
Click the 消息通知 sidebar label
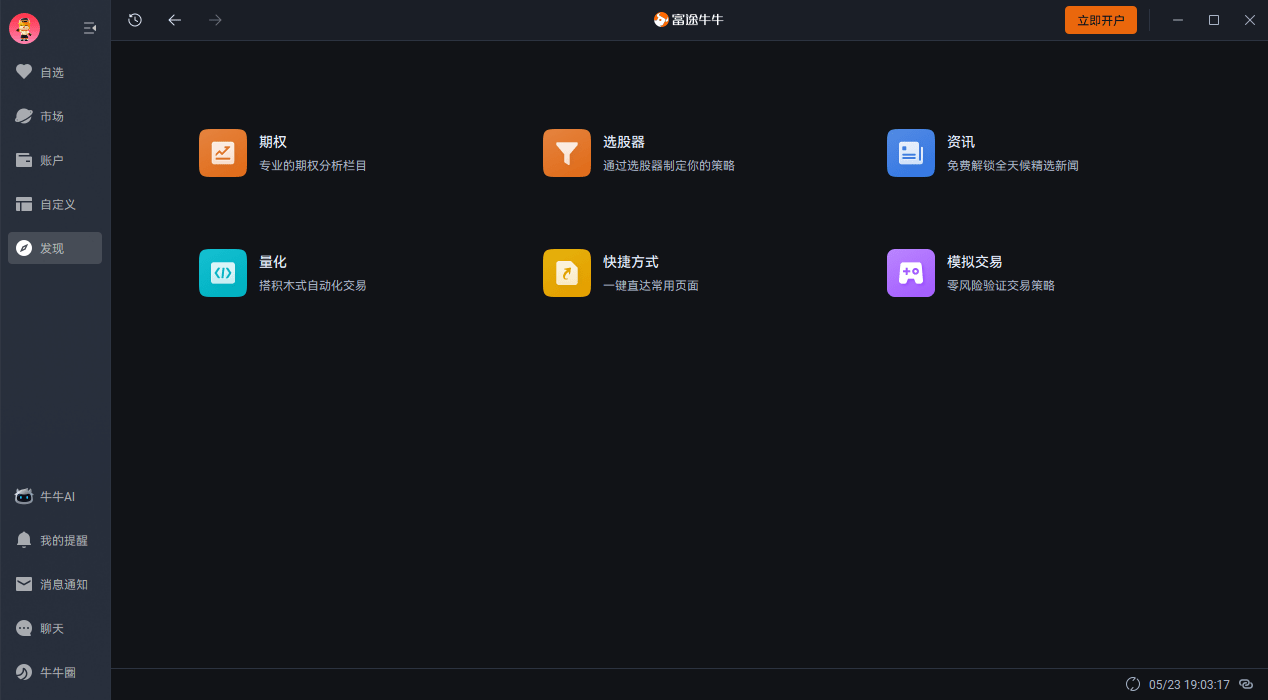pos(64,584)
